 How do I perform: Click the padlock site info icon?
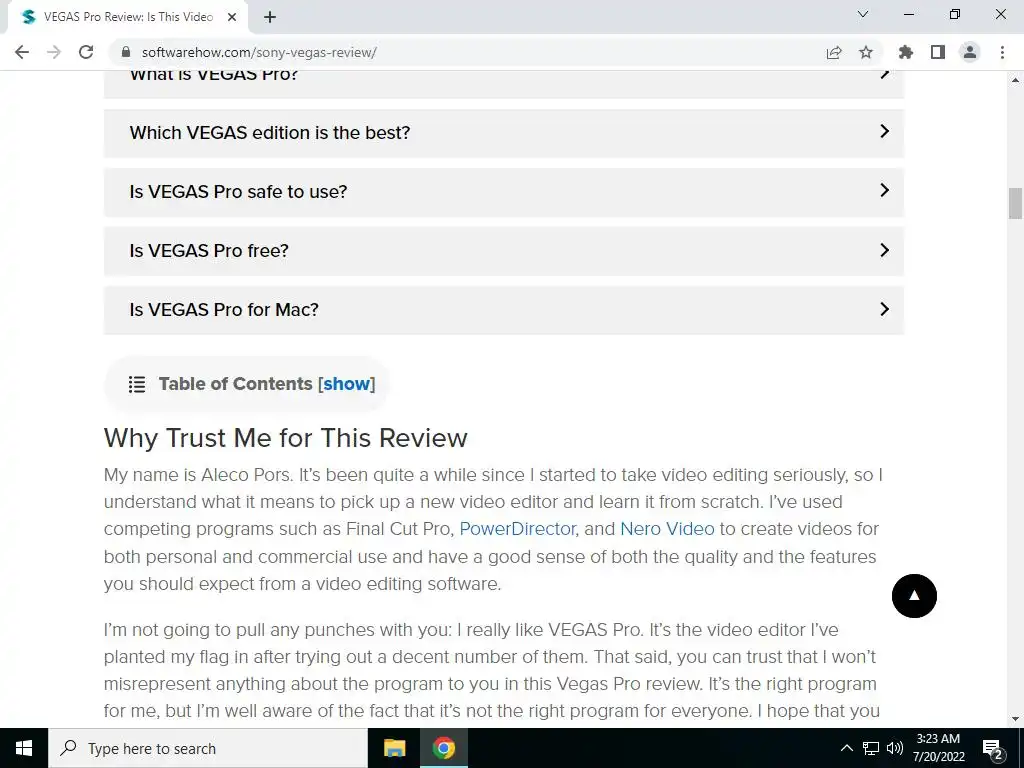click(x=127, y=52)
